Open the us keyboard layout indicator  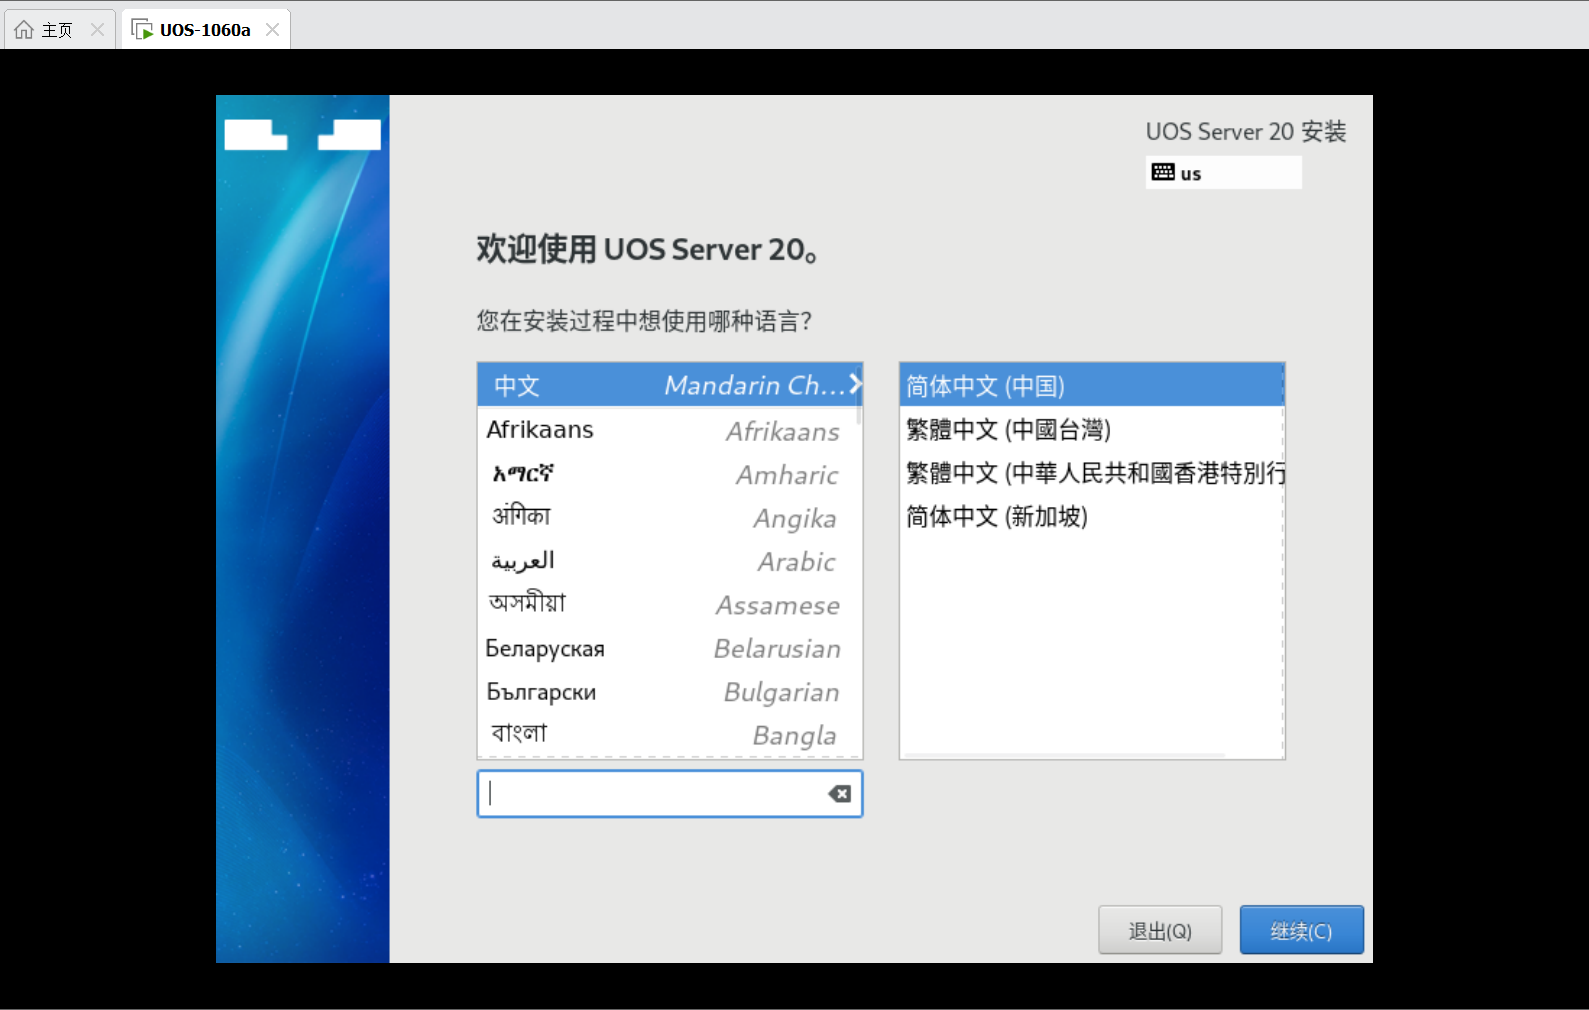(x=1223, y=173)
